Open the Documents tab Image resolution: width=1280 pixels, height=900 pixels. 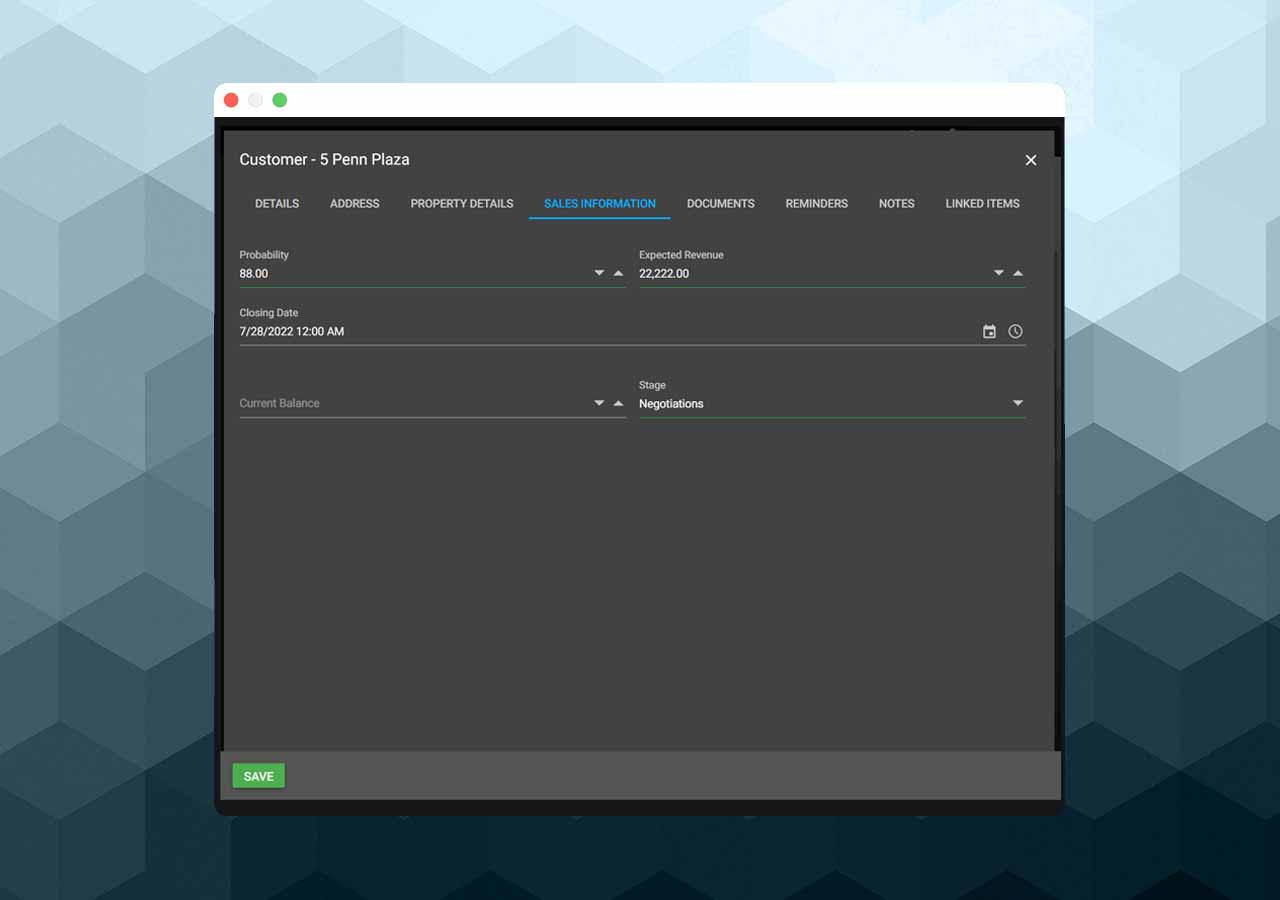720,203
